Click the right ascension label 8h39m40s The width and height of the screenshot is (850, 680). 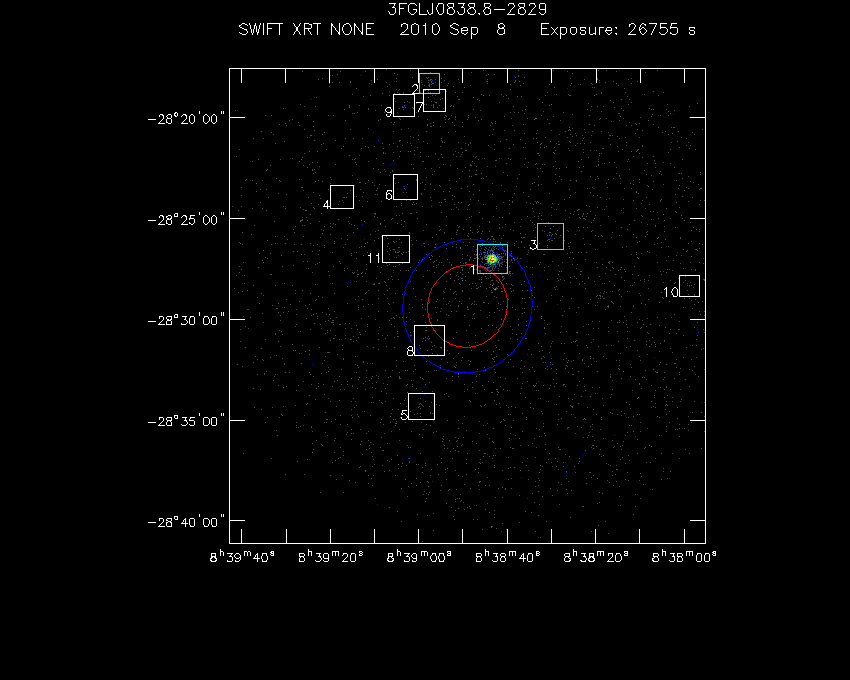(x=242, y=557)
